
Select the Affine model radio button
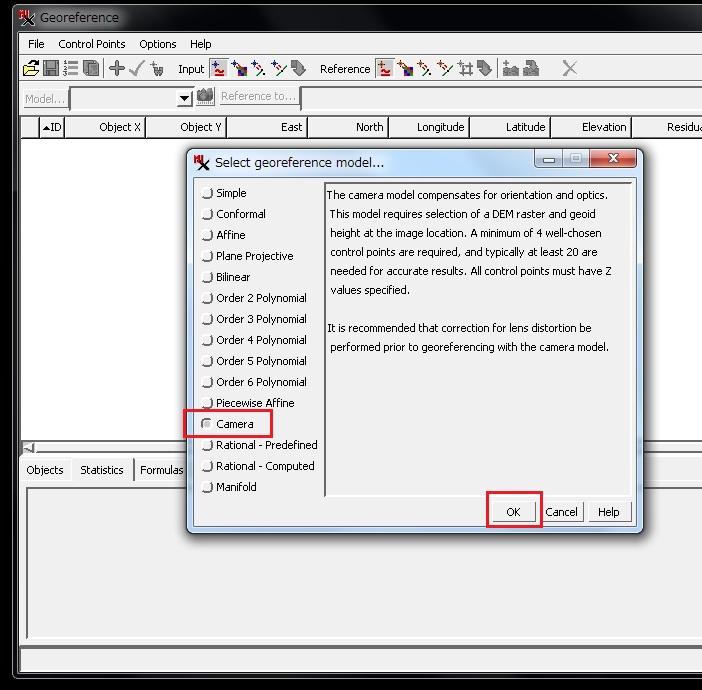click(207, 235)
